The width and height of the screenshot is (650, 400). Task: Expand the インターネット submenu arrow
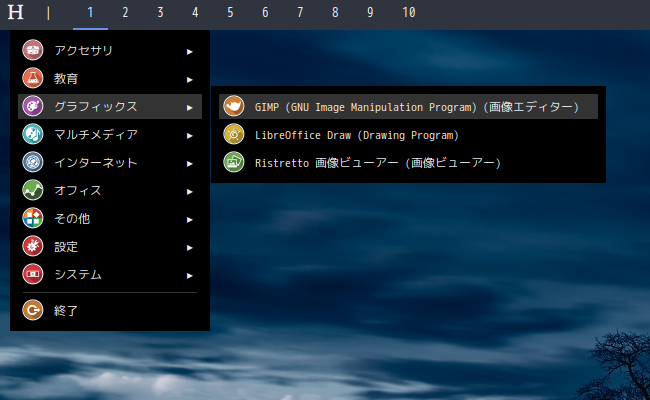point(189,163)
